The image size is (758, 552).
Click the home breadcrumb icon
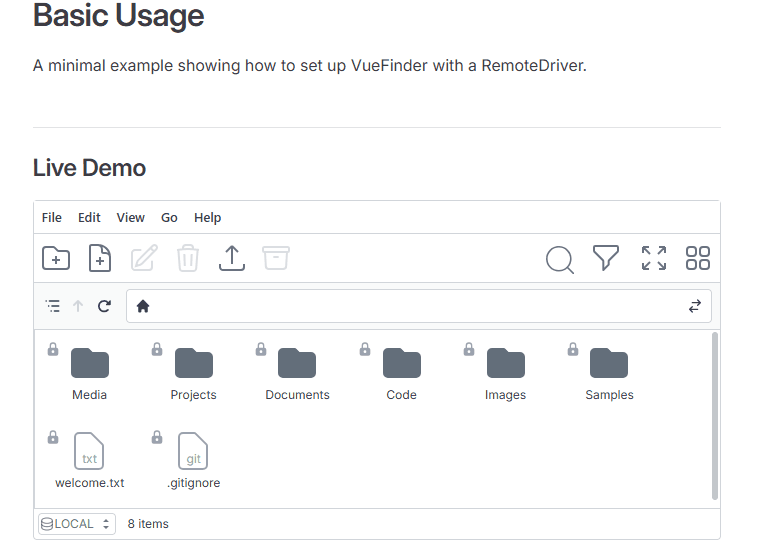(x=143, y=306)
